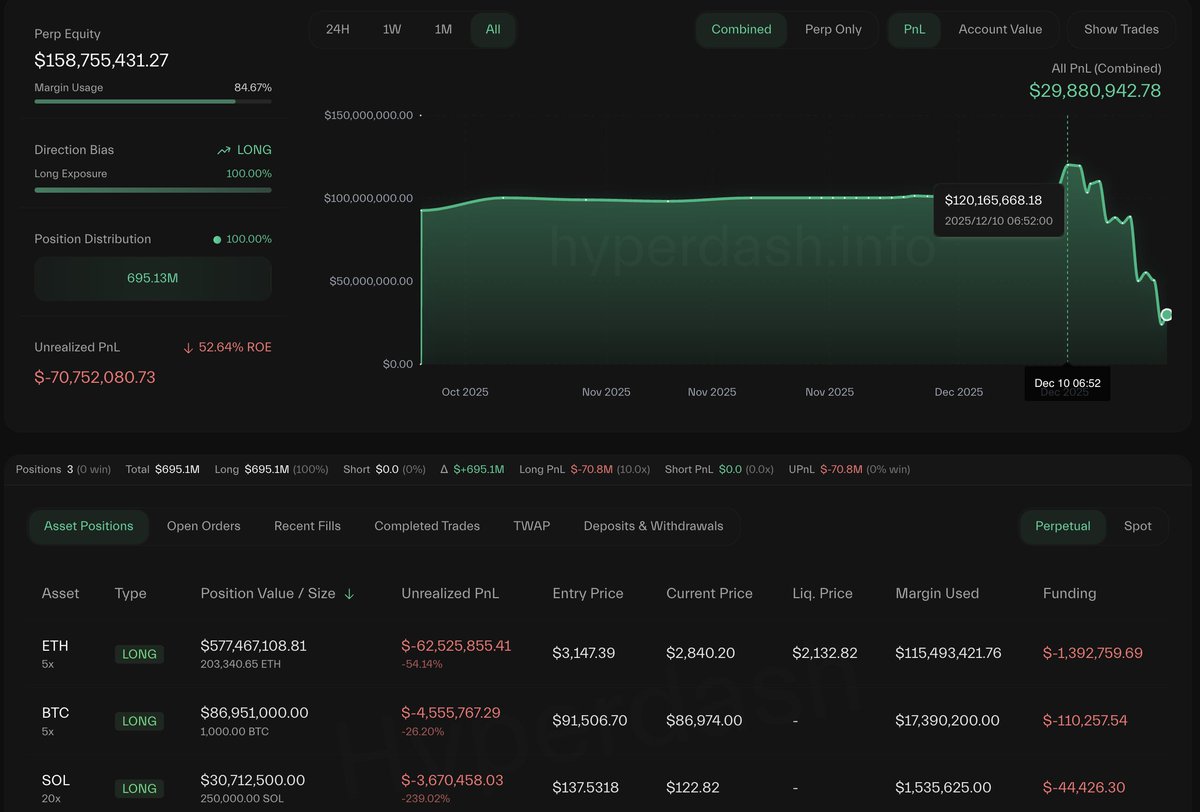1200x812 pixels.
Task: Click the BTC LONG position badge
Action: pos(139,721)
